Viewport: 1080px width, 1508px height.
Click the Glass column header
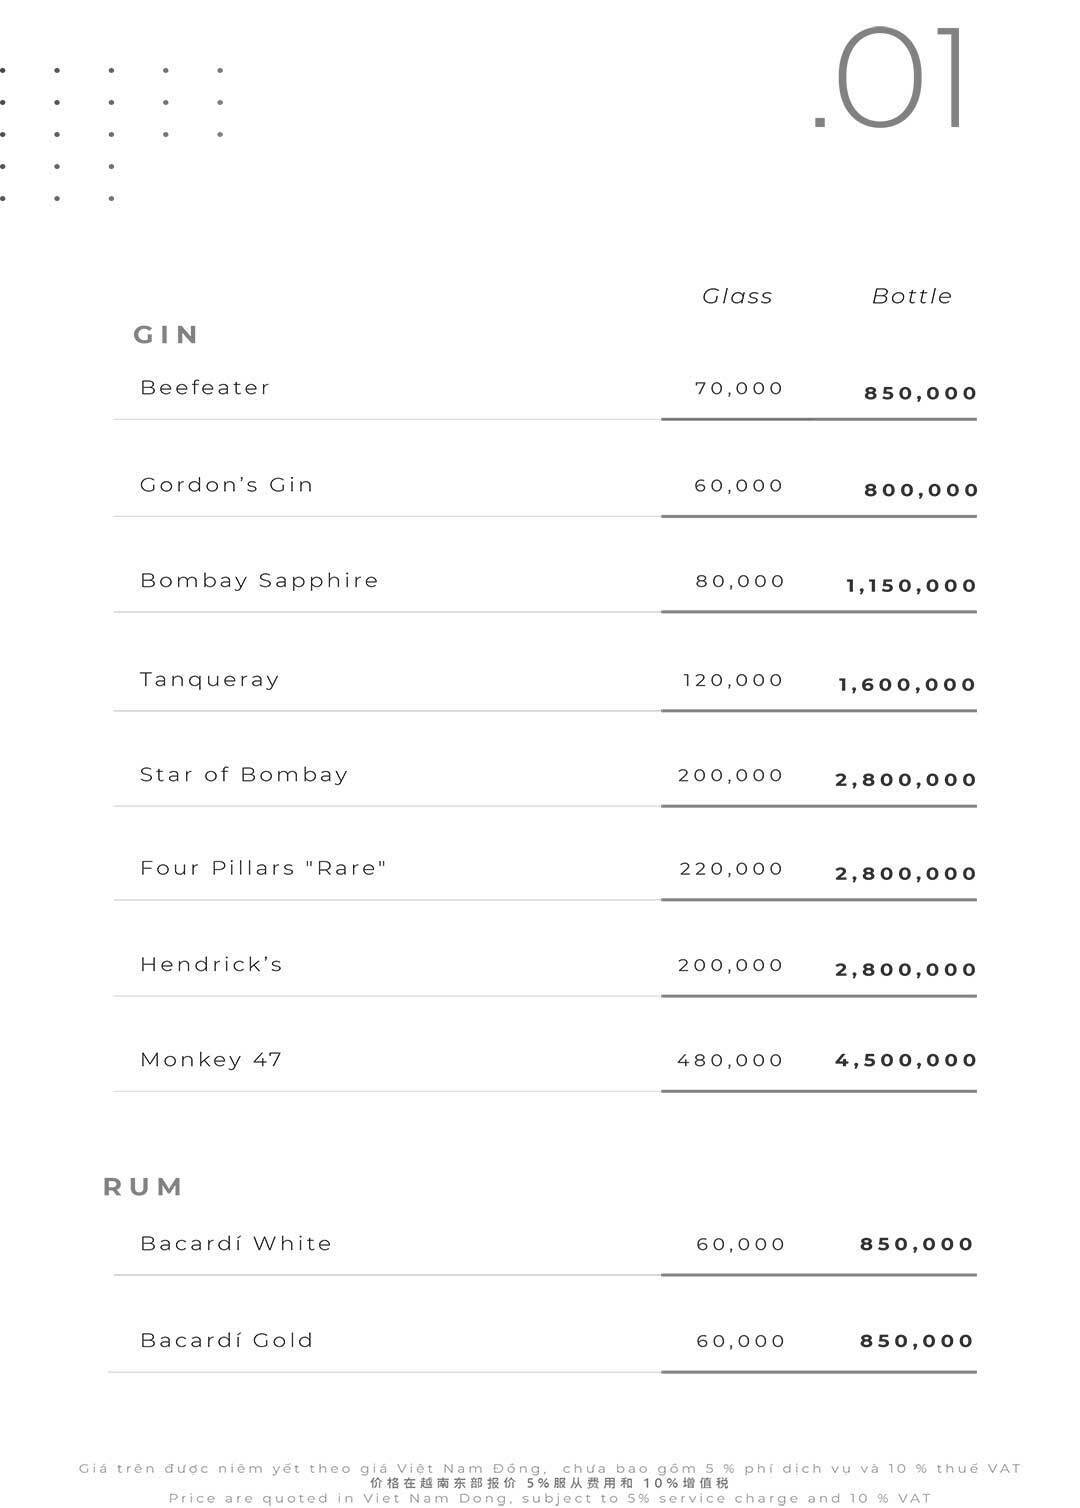(737, 296)
